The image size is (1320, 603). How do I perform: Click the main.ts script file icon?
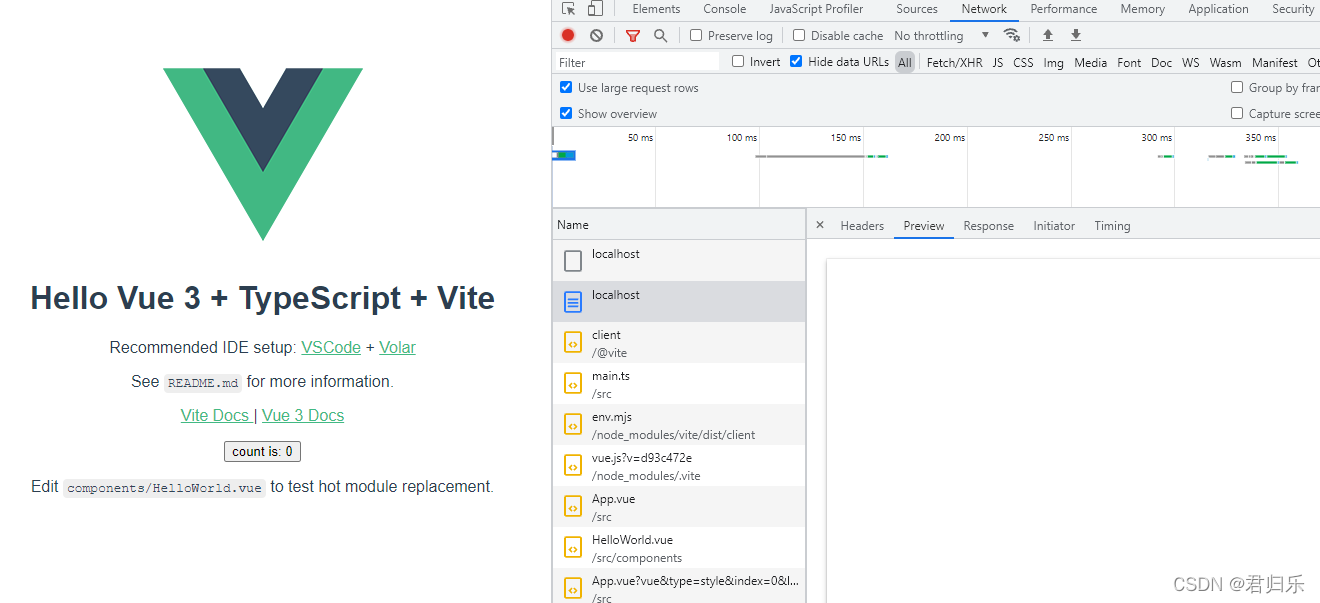pyautogui.click(x=573, y=384)
